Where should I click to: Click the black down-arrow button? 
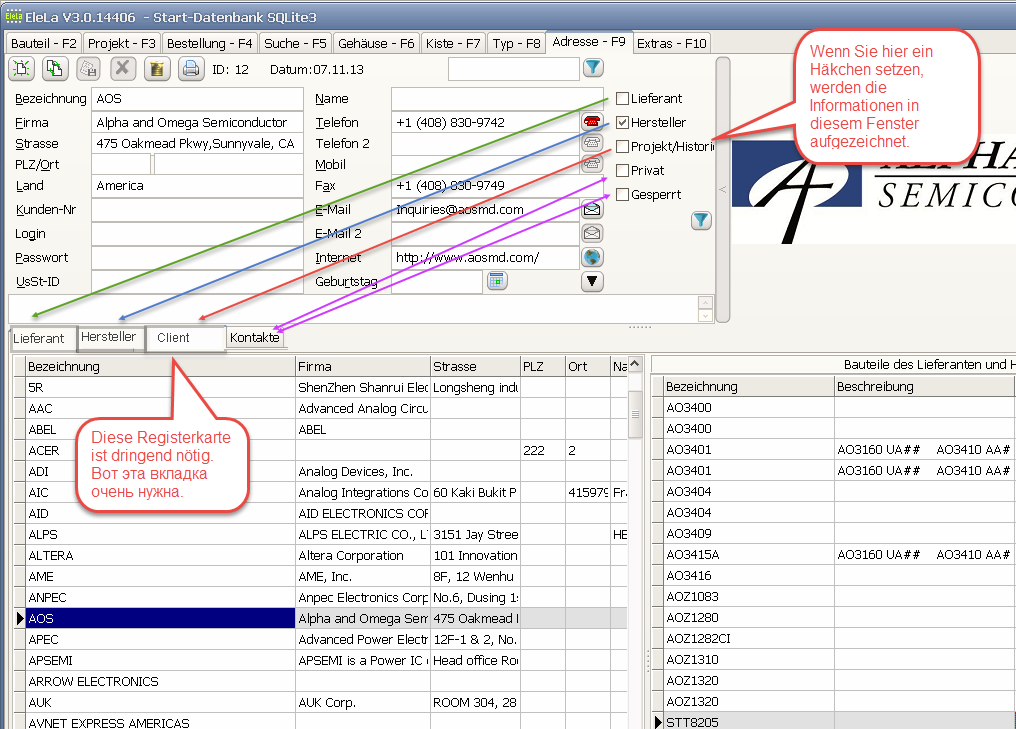tap(592, 281)
